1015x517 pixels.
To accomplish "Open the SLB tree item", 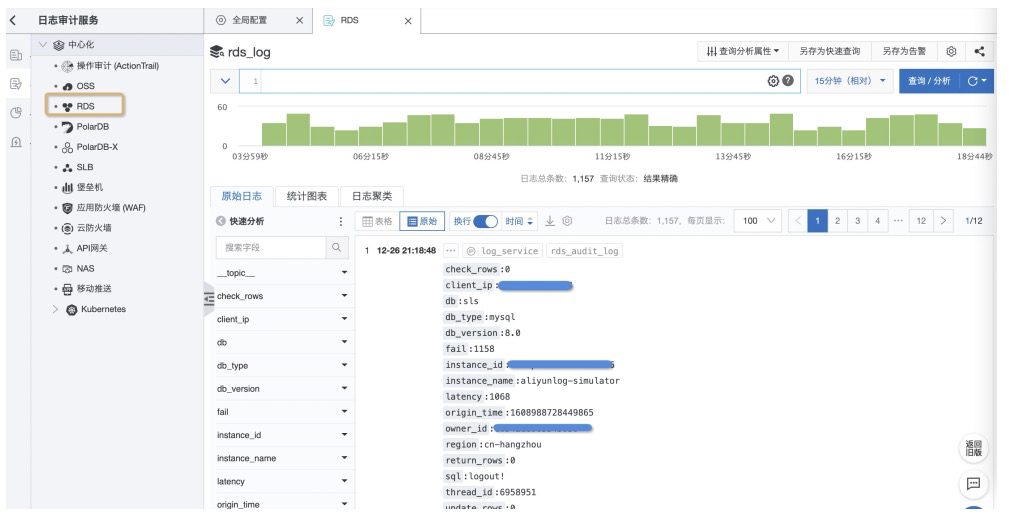I will pyautogui.click(x=85, y=167).
